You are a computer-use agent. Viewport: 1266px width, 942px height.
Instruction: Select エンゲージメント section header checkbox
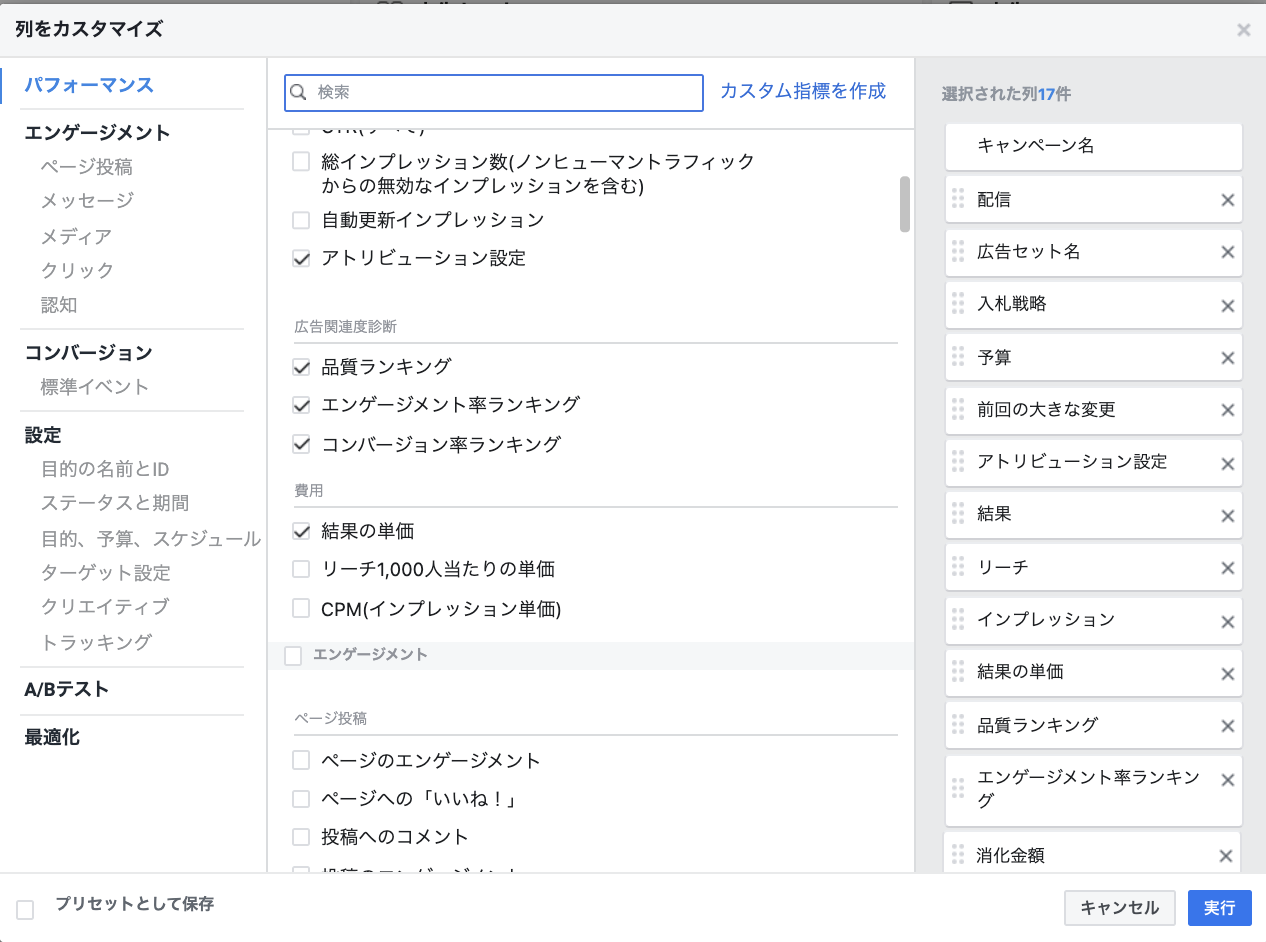293,656
